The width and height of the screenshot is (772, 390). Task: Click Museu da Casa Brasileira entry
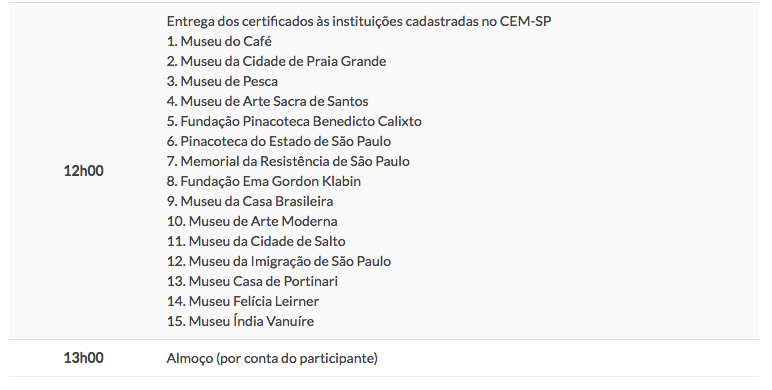250,201
